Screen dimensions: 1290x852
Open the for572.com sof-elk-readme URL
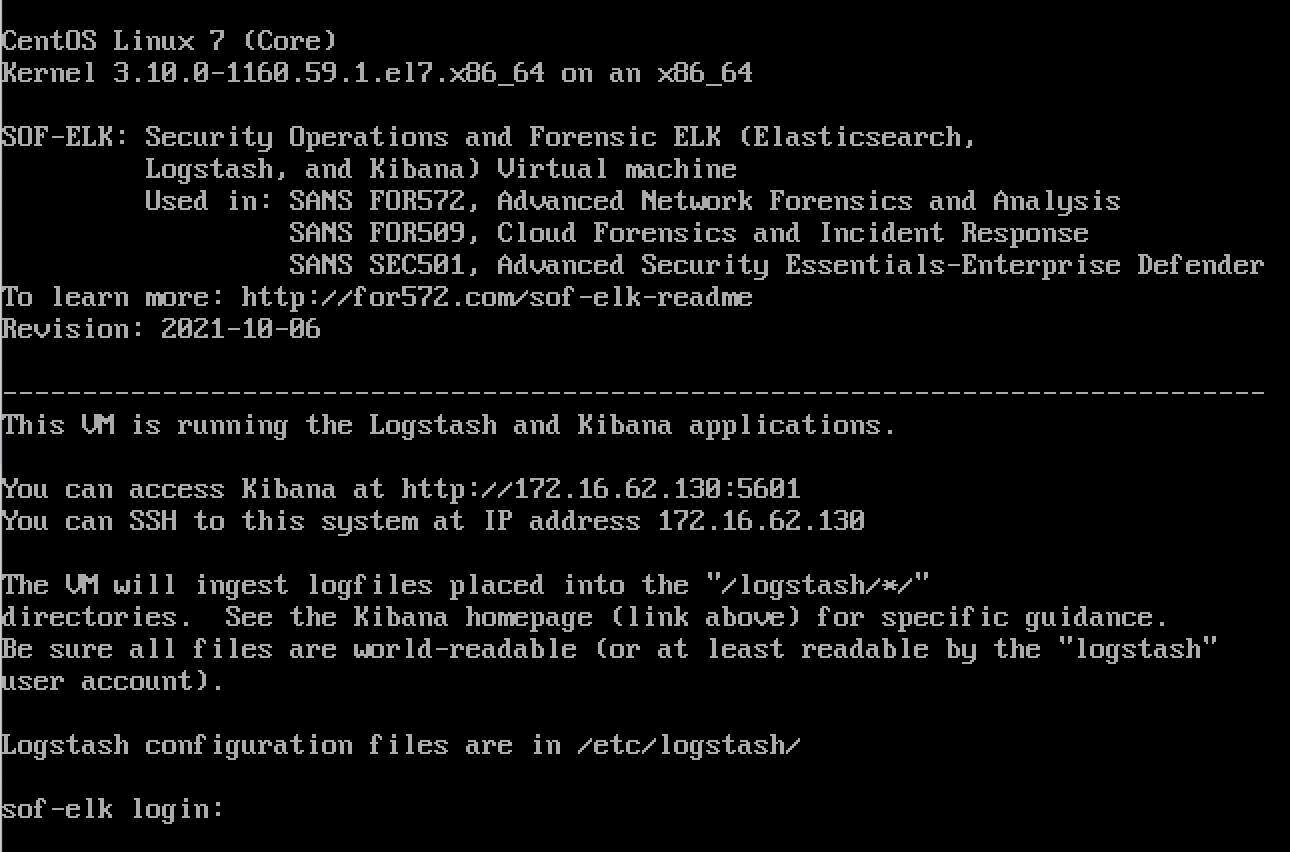(496, 297)
